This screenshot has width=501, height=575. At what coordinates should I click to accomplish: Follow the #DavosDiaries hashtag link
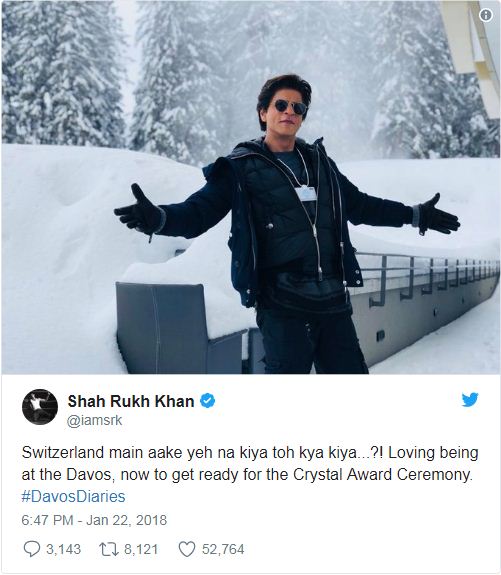[73, 497]
